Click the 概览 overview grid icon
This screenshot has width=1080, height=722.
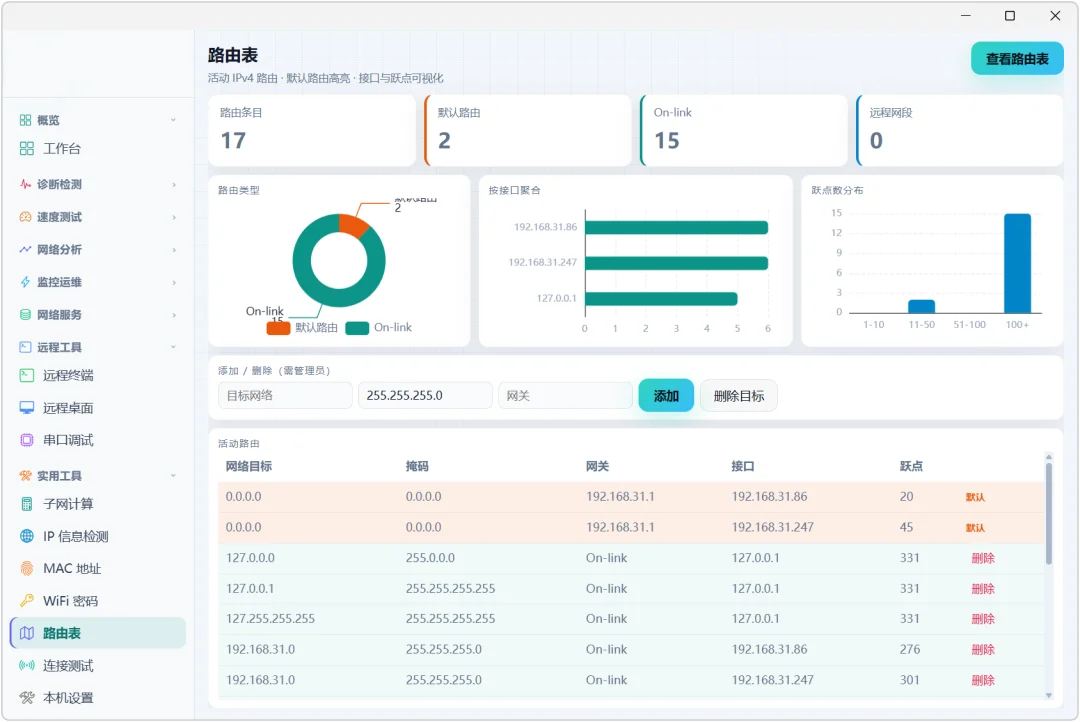pos(25,121)
